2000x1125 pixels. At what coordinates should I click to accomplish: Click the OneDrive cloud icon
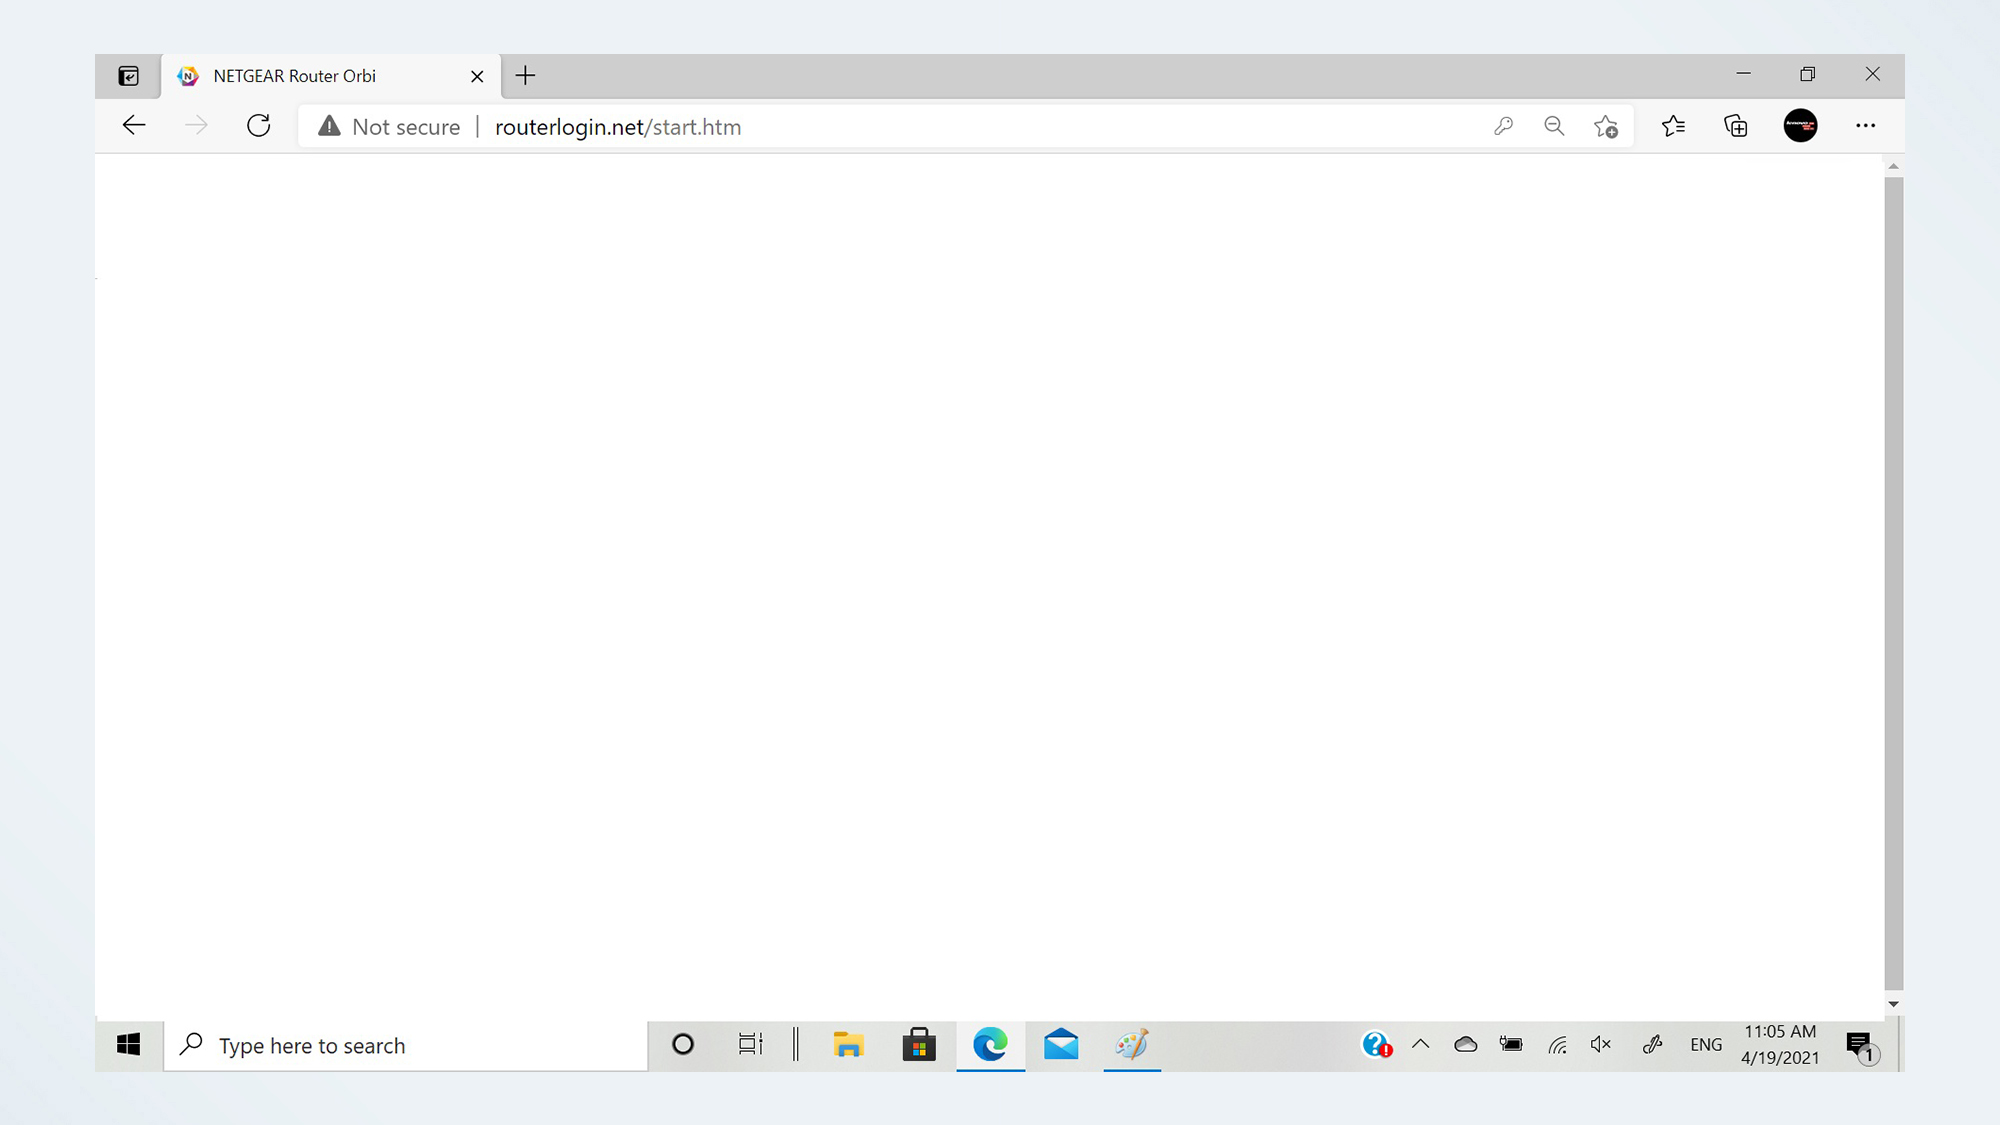(1466, 1045)
